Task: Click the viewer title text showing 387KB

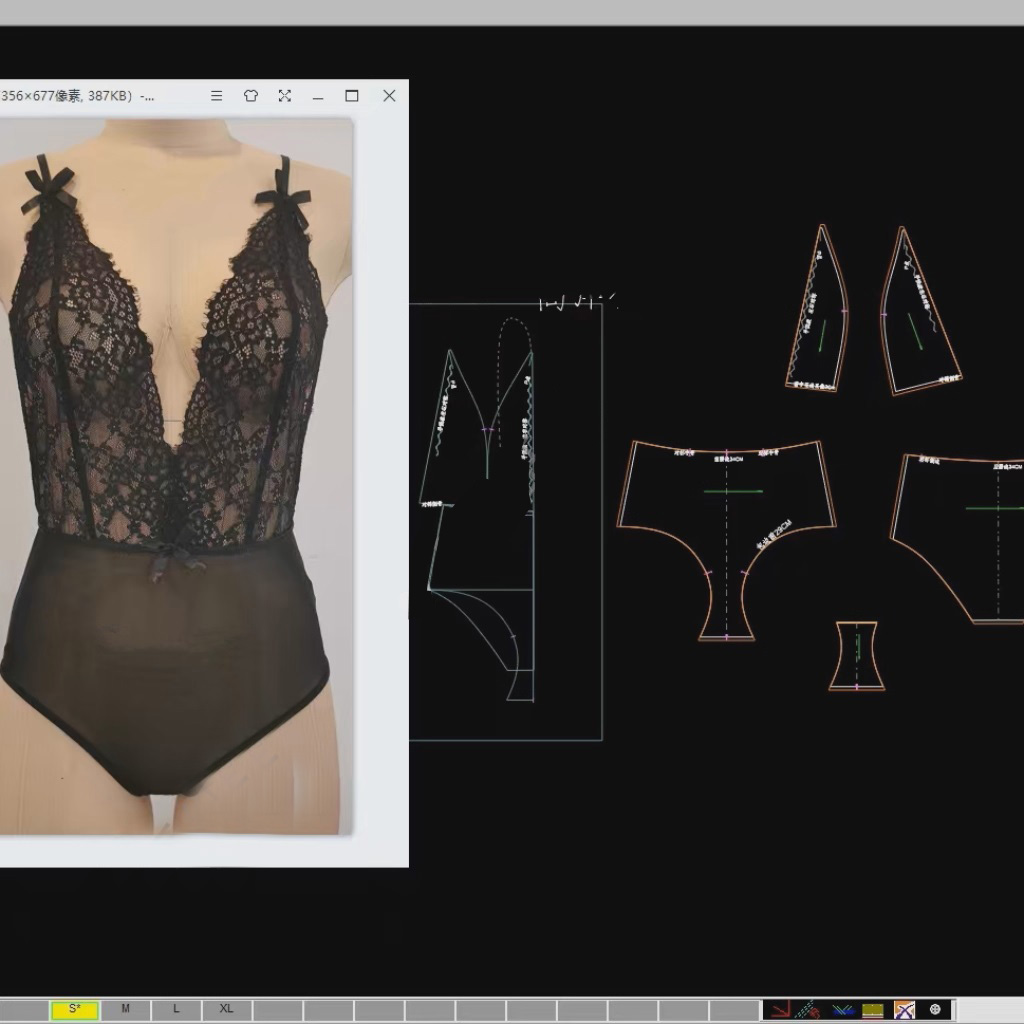Action: click(78, 96)
